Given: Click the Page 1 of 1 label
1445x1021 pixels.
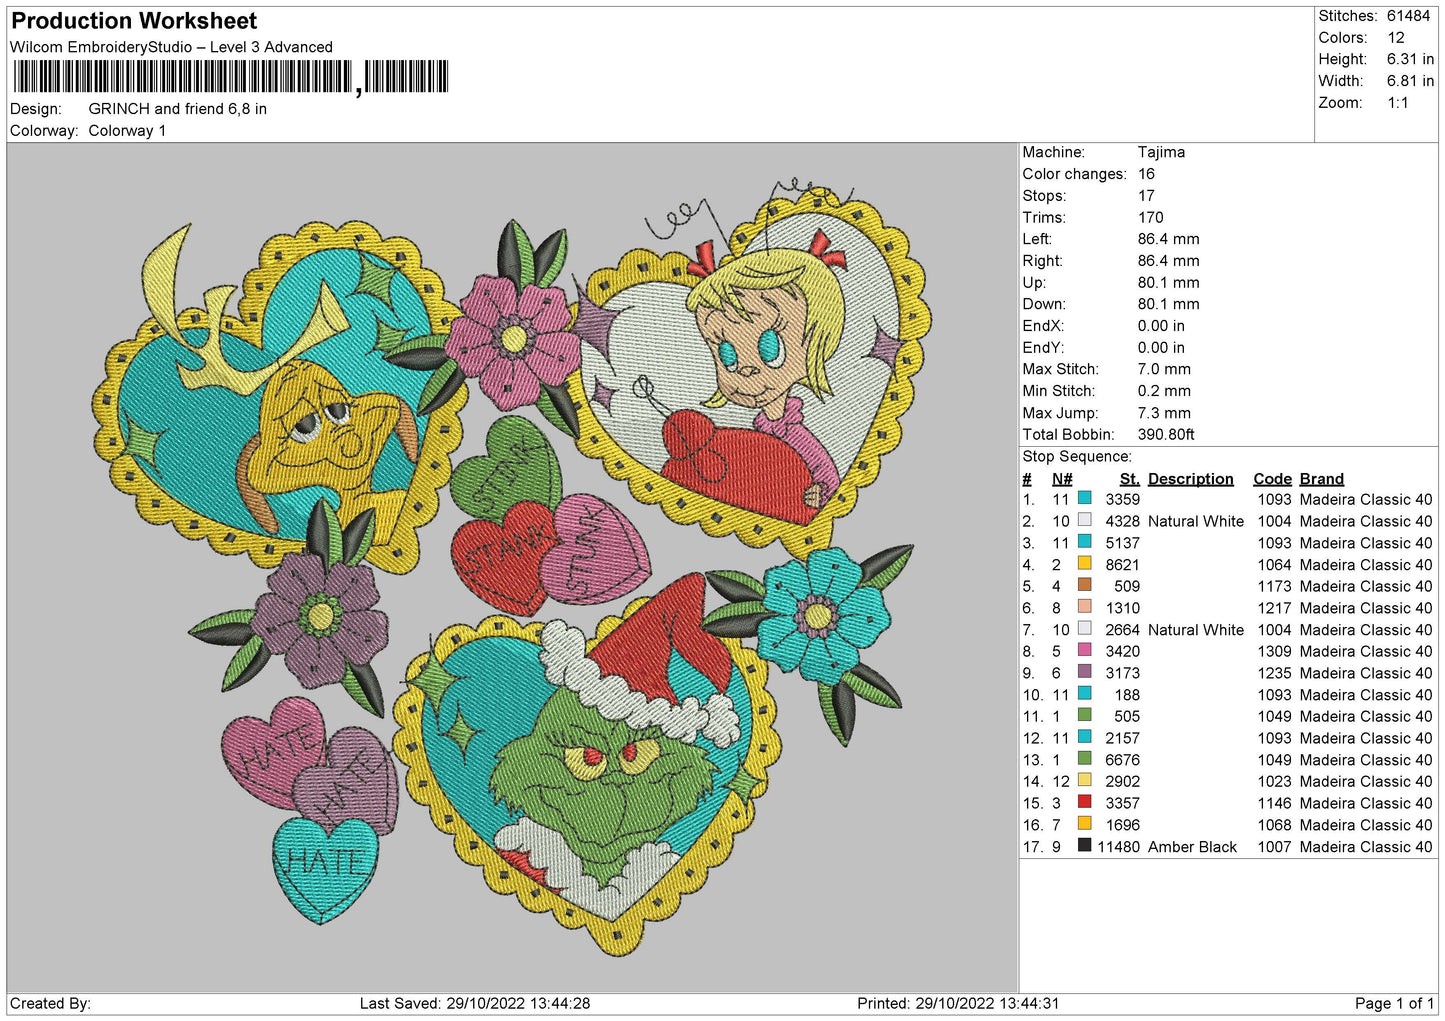Looking at the screenshot, I should (x=1394, y=1004).
